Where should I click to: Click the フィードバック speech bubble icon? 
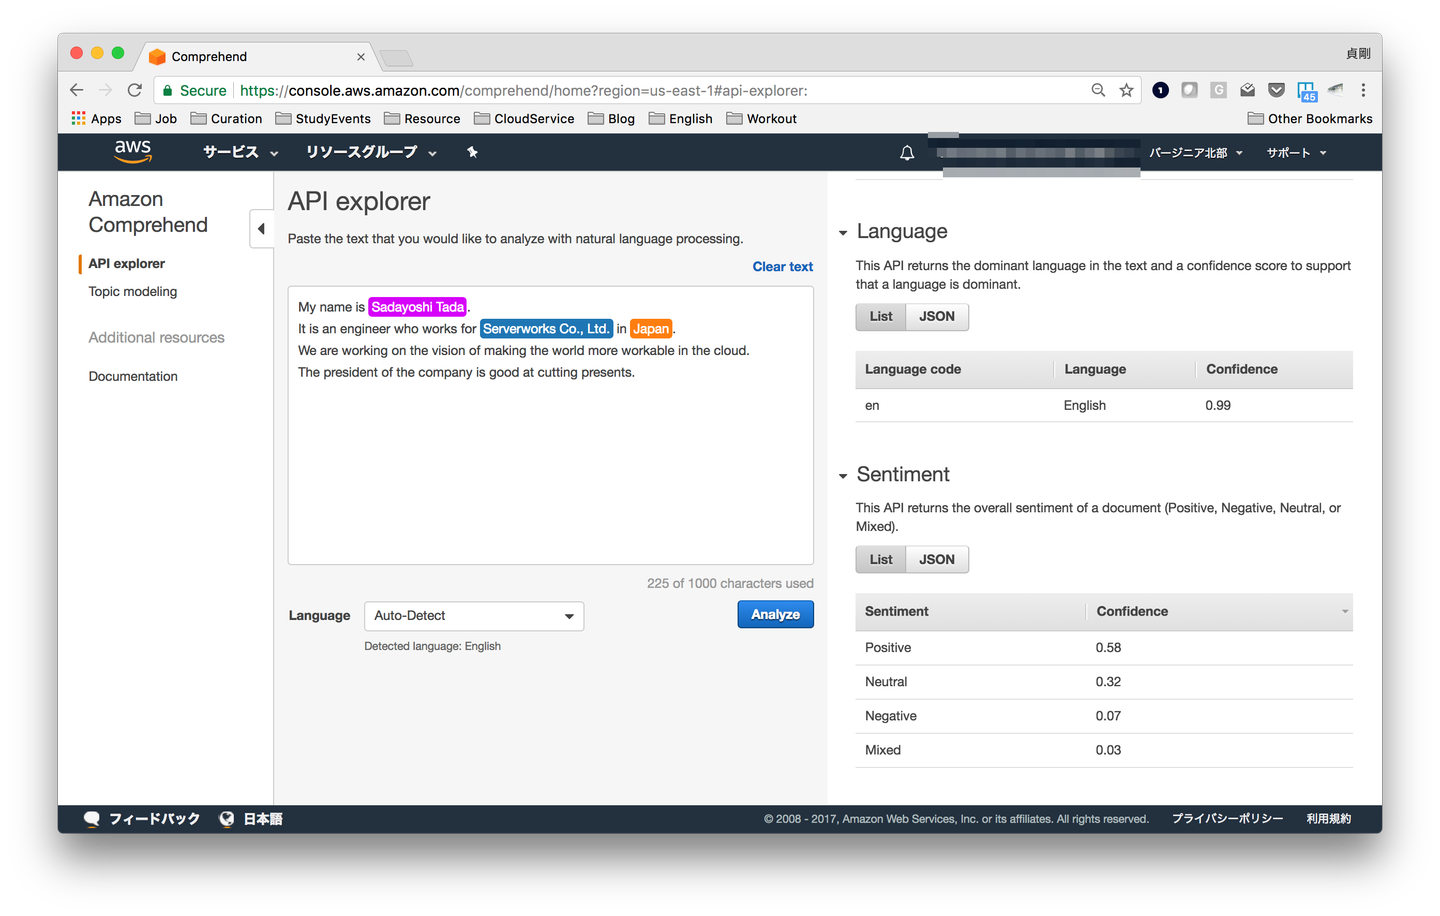92,819
